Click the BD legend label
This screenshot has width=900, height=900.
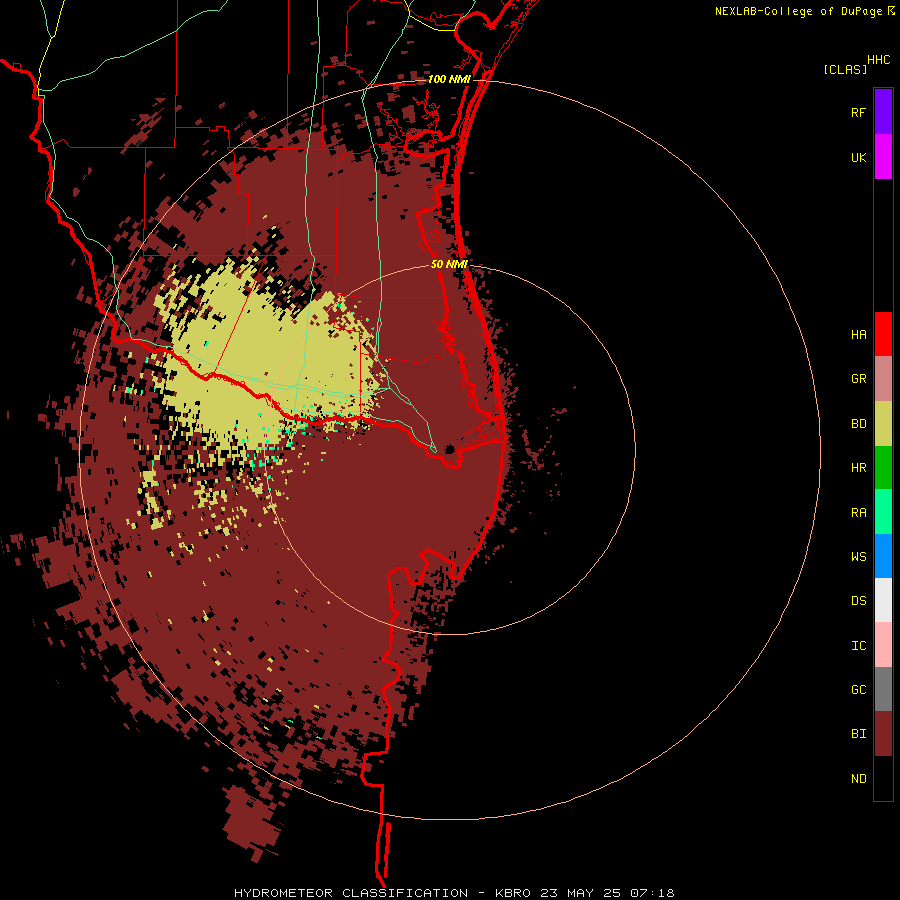tap(858, 424)
